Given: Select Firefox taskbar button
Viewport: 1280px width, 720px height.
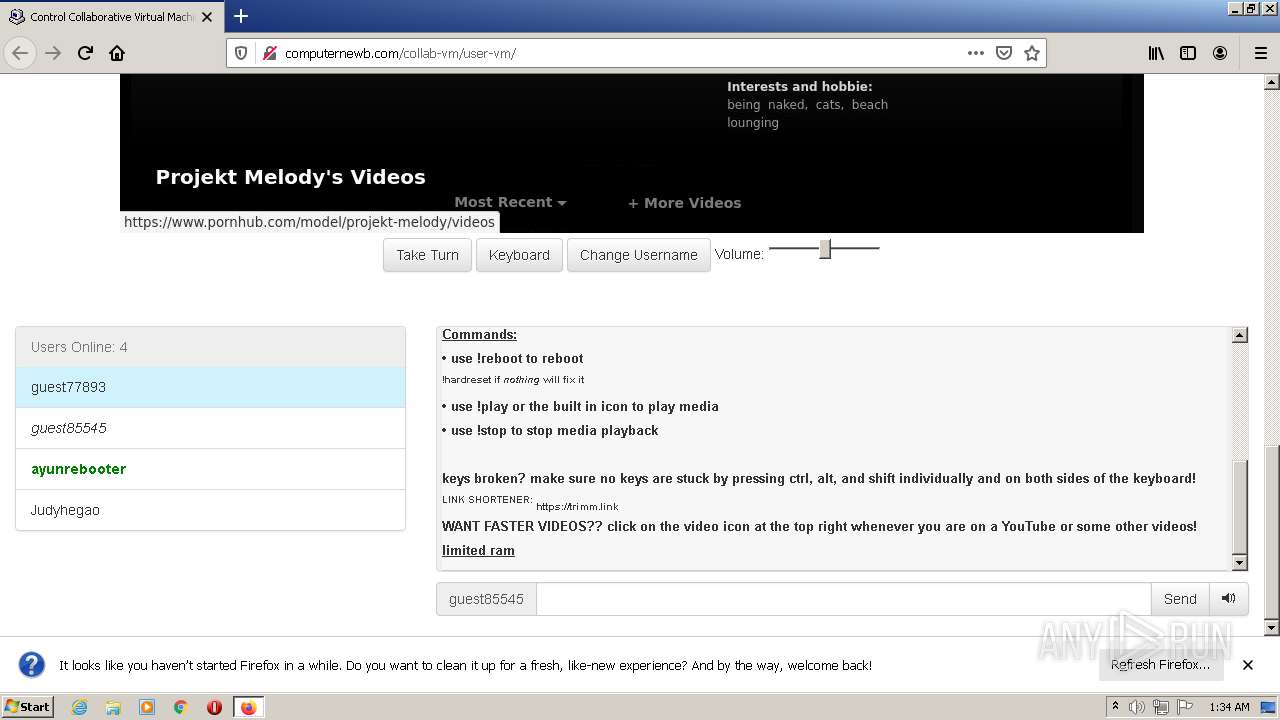Looking at the screenshot, I should pos(248,707).
